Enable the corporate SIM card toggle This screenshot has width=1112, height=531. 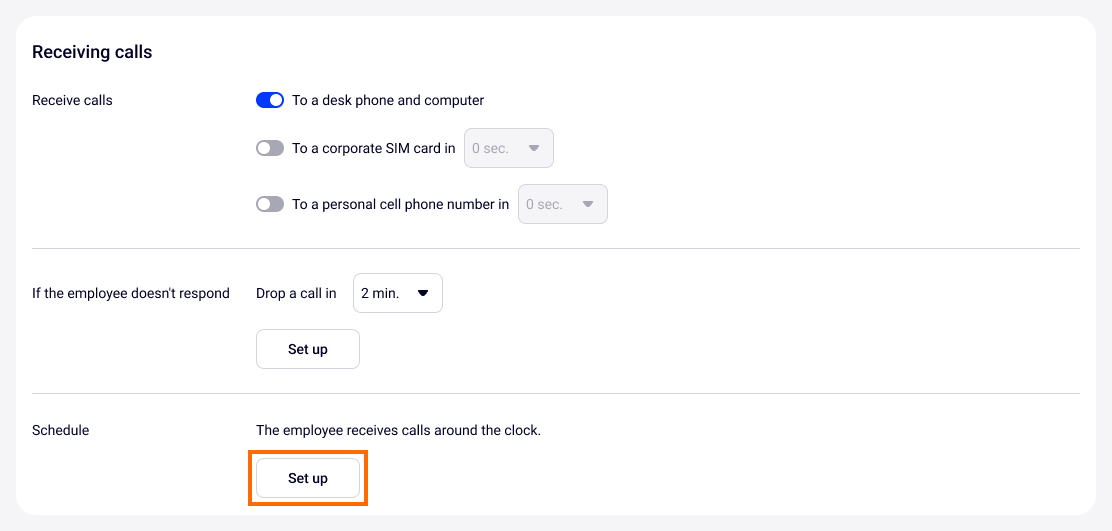(x=270, y=148)
